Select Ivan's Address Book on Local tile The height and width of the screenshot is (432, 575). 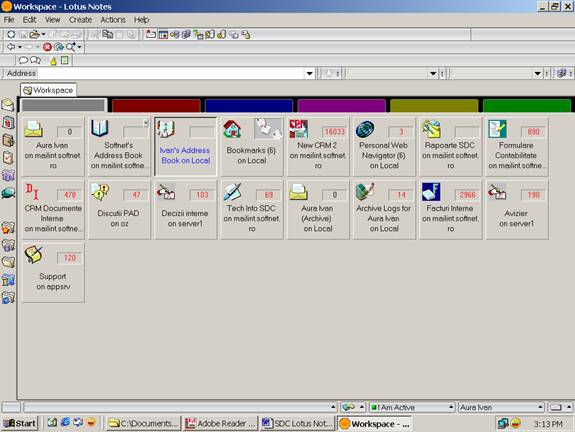click(x=186, y=146)
